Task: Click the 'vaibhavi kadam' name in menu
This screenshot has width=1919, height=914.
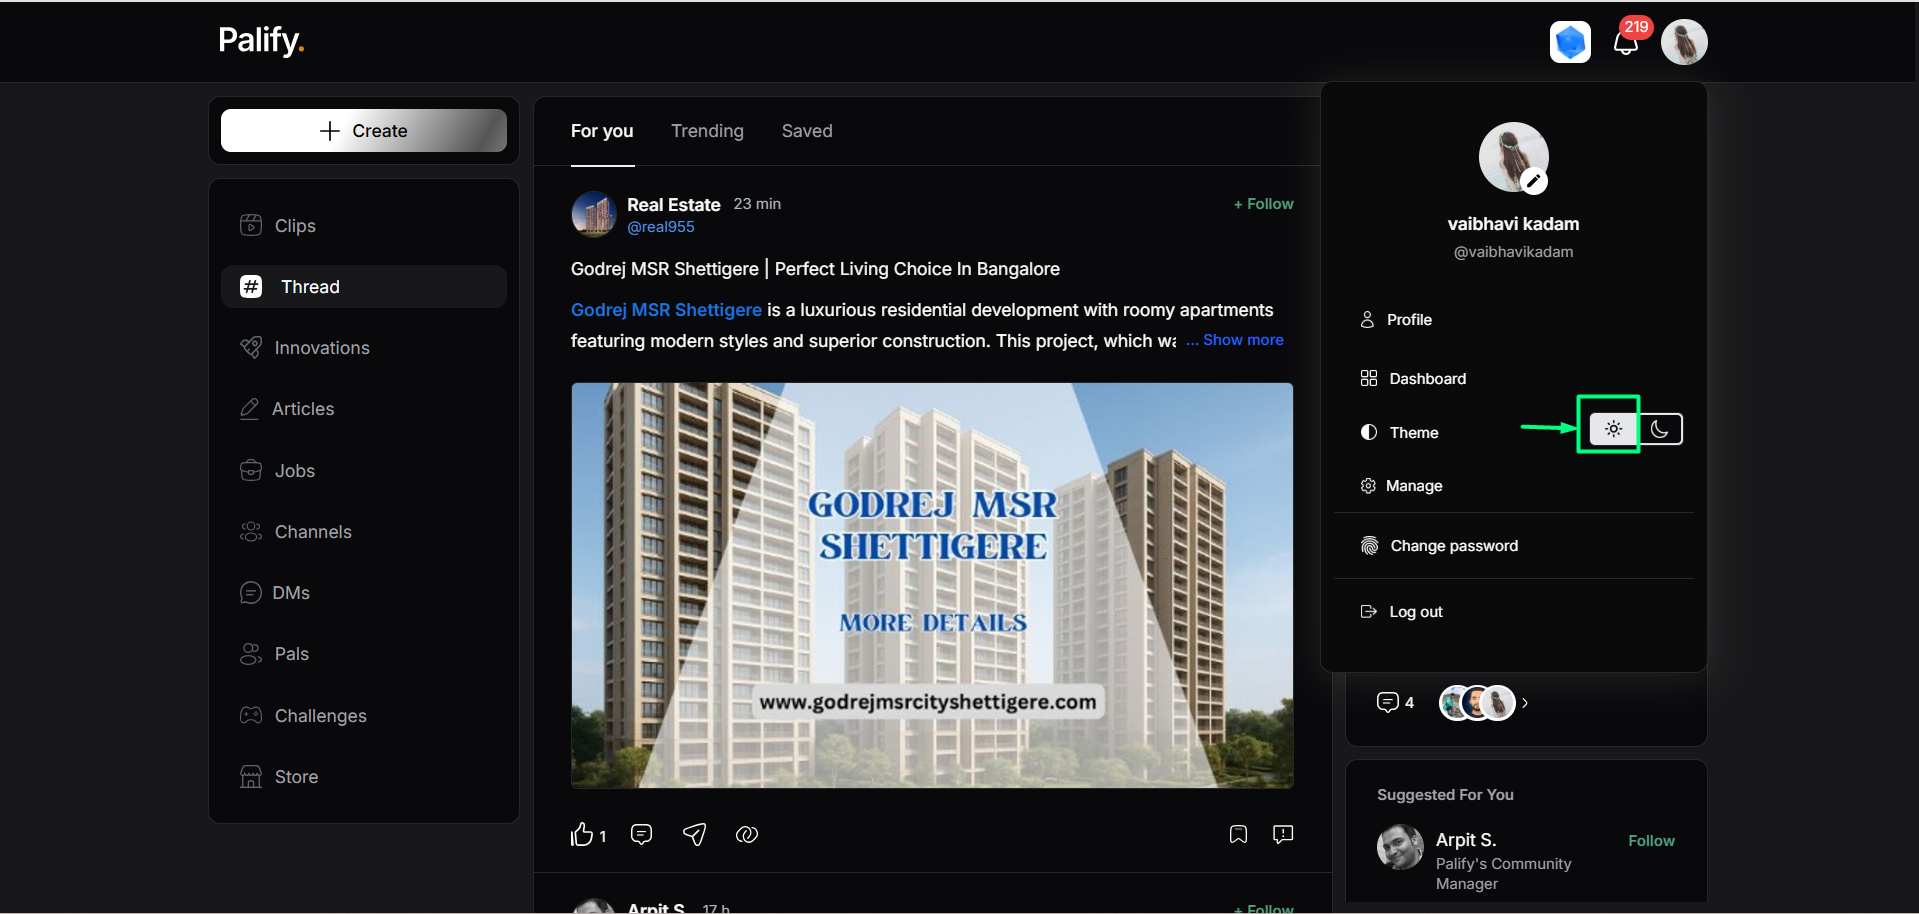Action: pos(1513,224)
